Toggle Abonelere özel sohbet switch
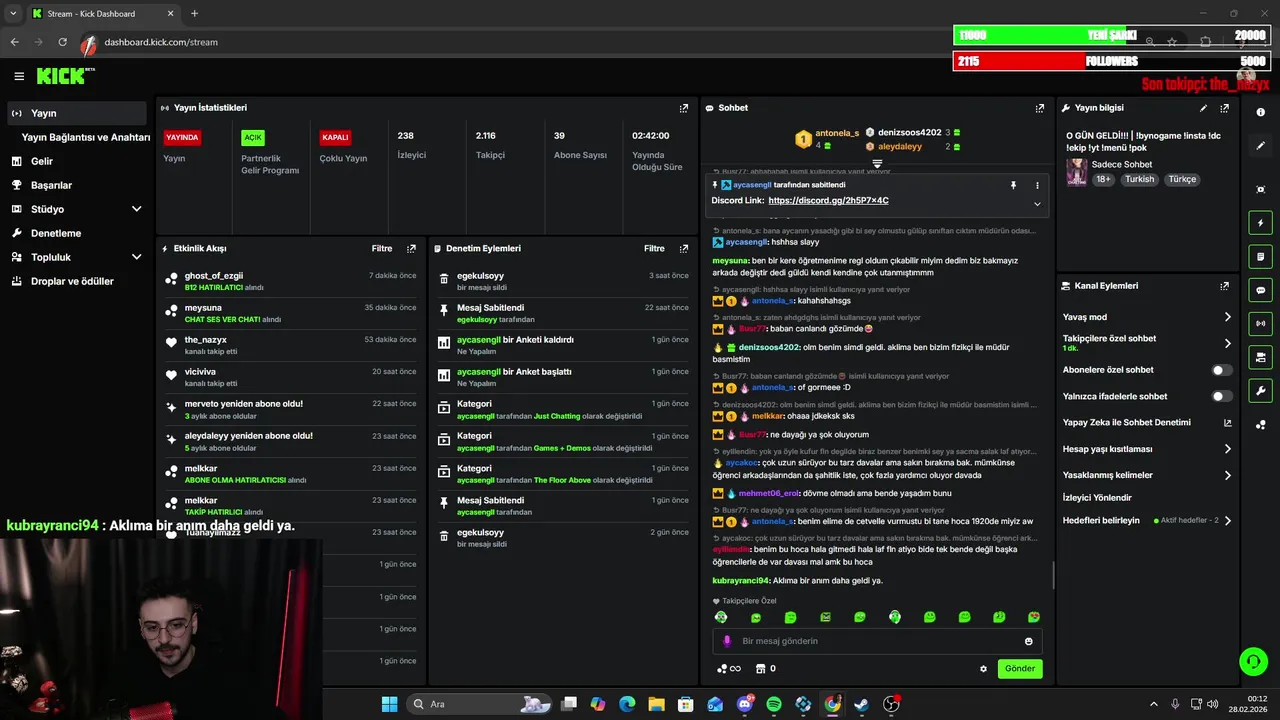Image resolution: width=1280 pixels, height=720 pixels. (x=1221, y=370)
